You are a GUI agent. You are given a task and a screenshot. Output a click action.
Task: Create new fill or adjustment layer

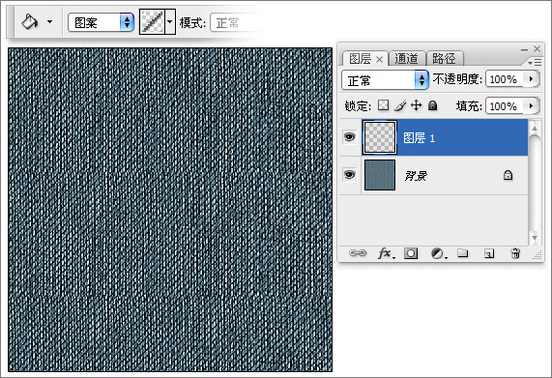point(439,253)
